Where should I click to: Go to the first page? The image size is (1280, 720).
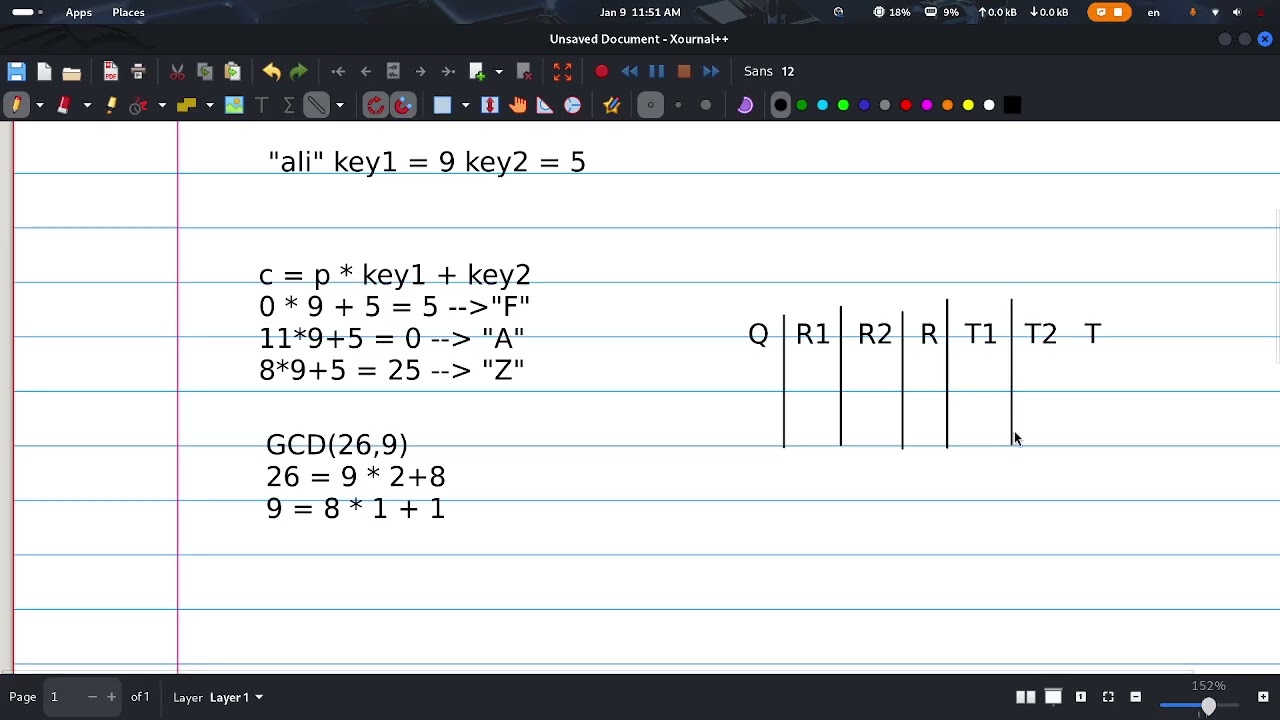tap(338, 71)
